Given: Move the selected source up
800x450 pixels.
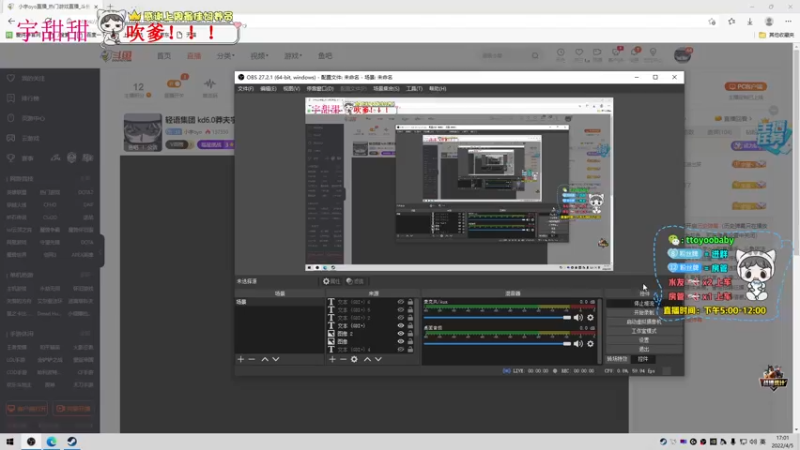Looking at the screenshot, I should click(367, 359).
